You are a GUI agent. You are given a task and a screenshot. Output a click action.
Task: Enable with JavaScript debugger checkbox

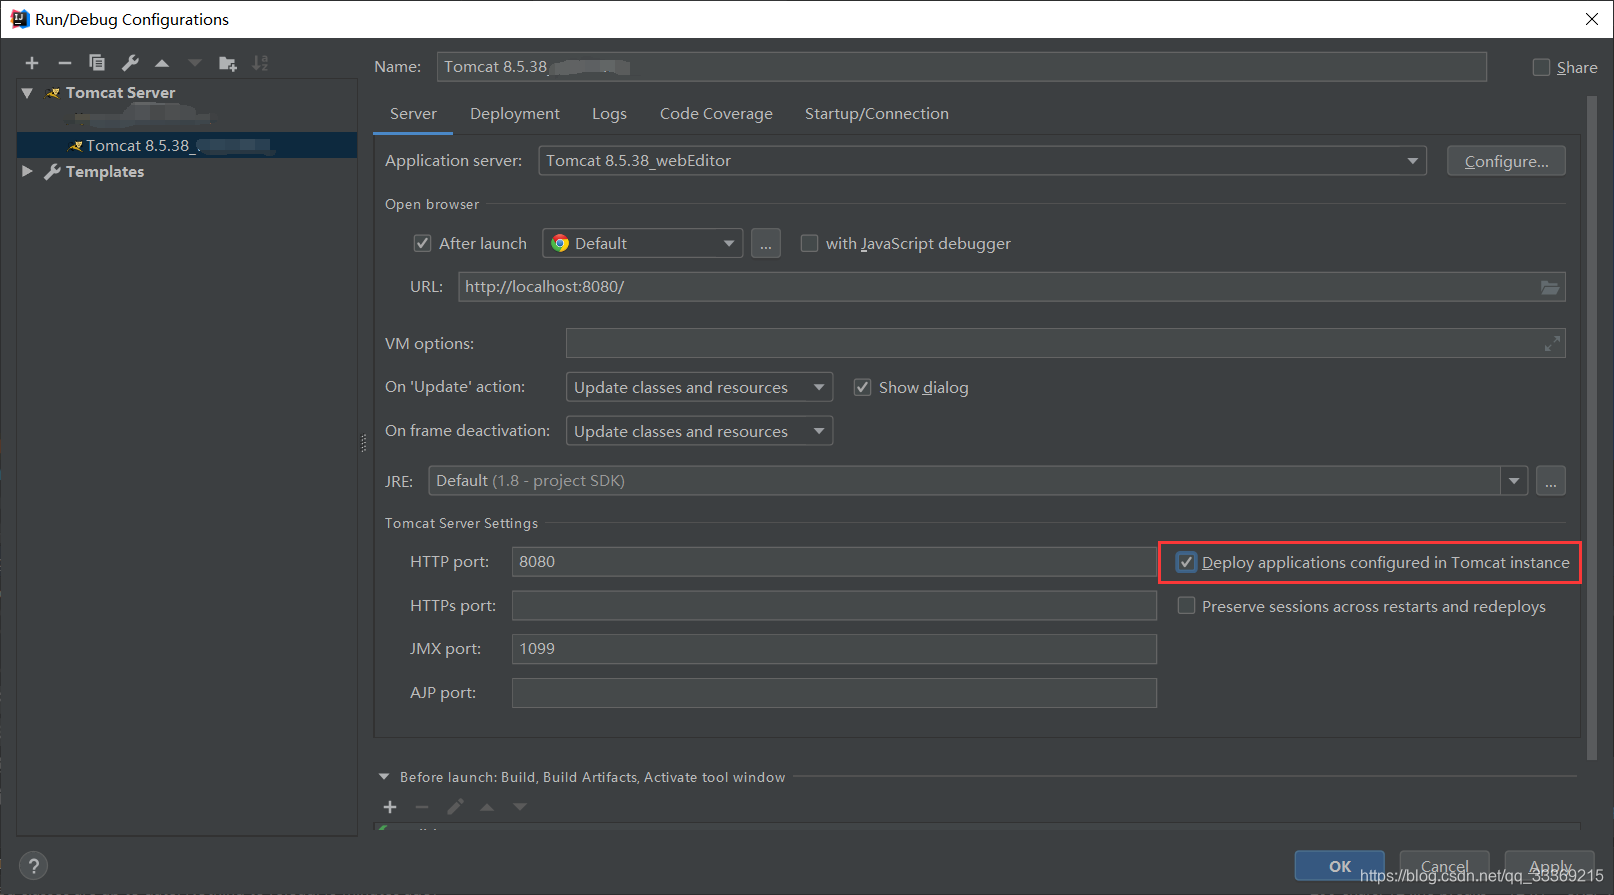(809, 243)
